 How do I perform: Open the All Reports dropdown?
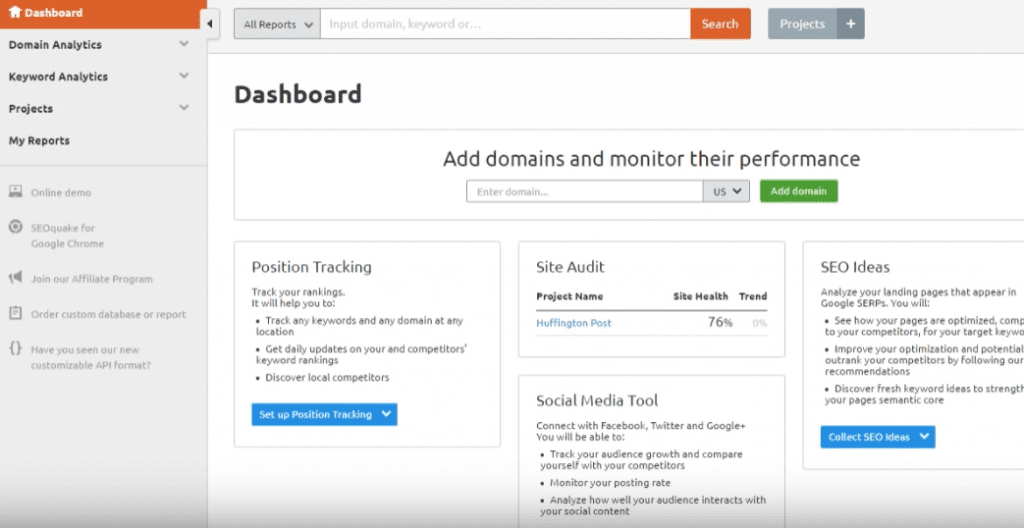tap(278, 24)
